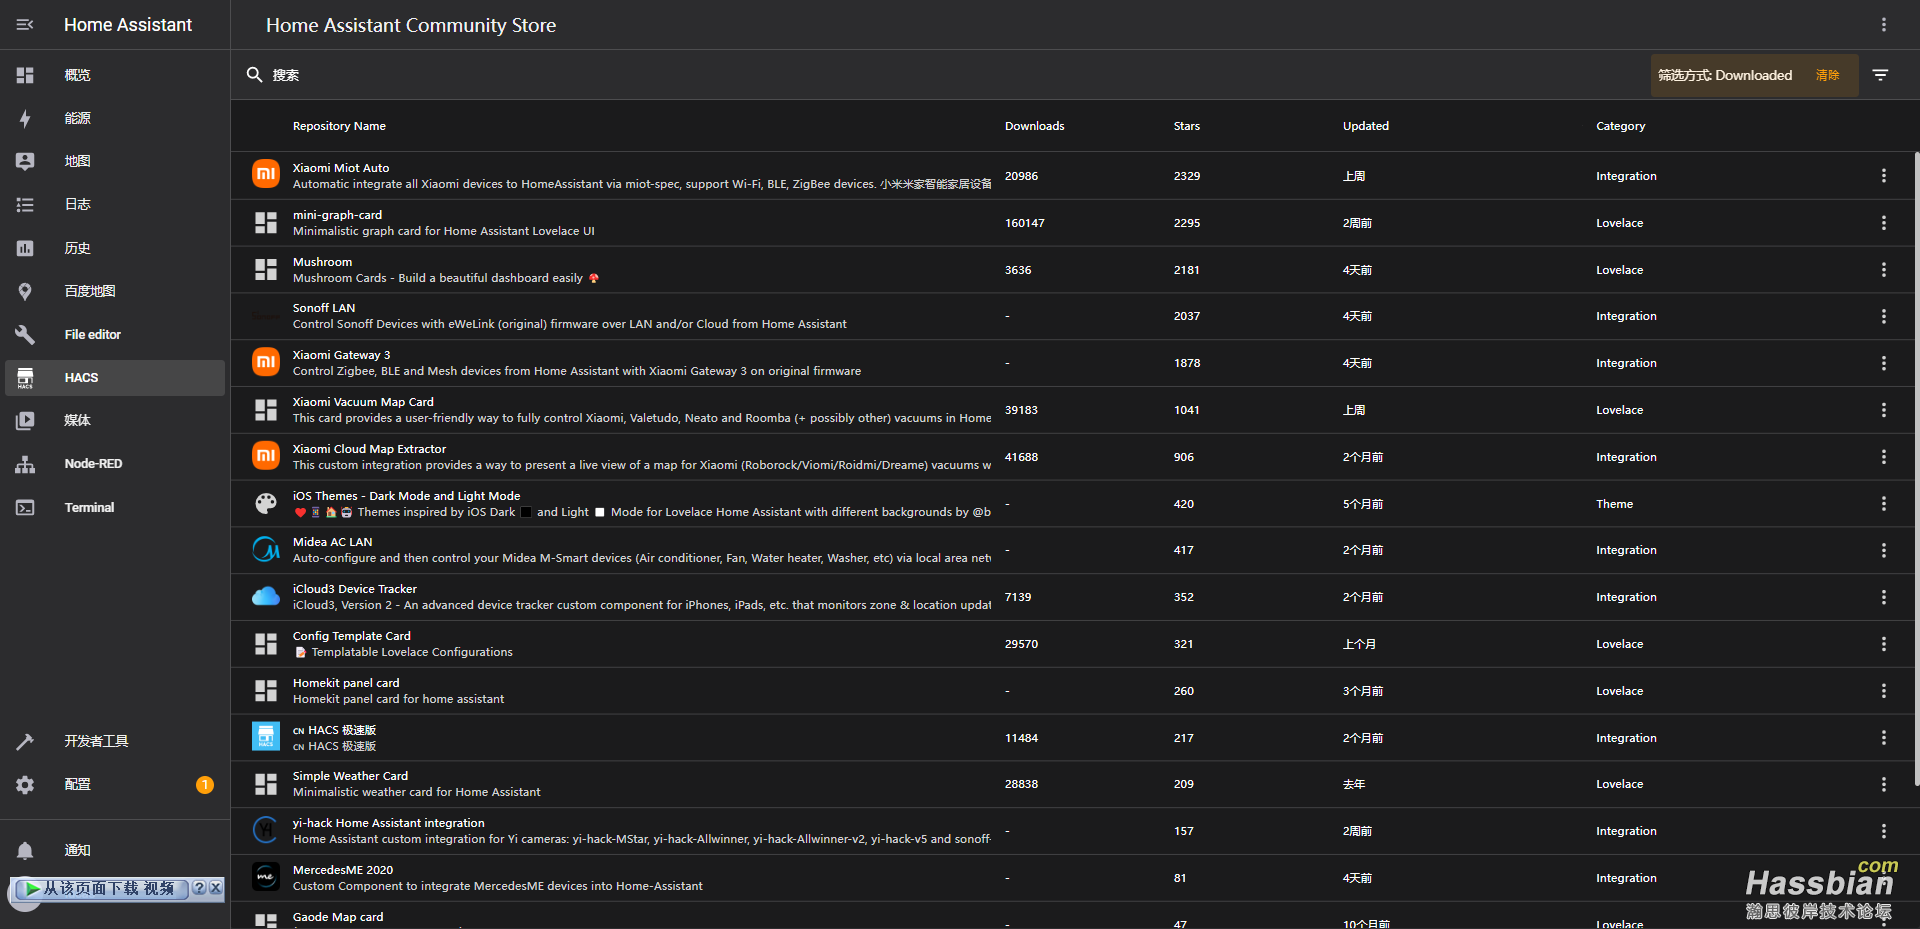Click the help question mark on overlay bar
Image resolution: width=1920 pixels, height=929 pixels.
[199, 888]
